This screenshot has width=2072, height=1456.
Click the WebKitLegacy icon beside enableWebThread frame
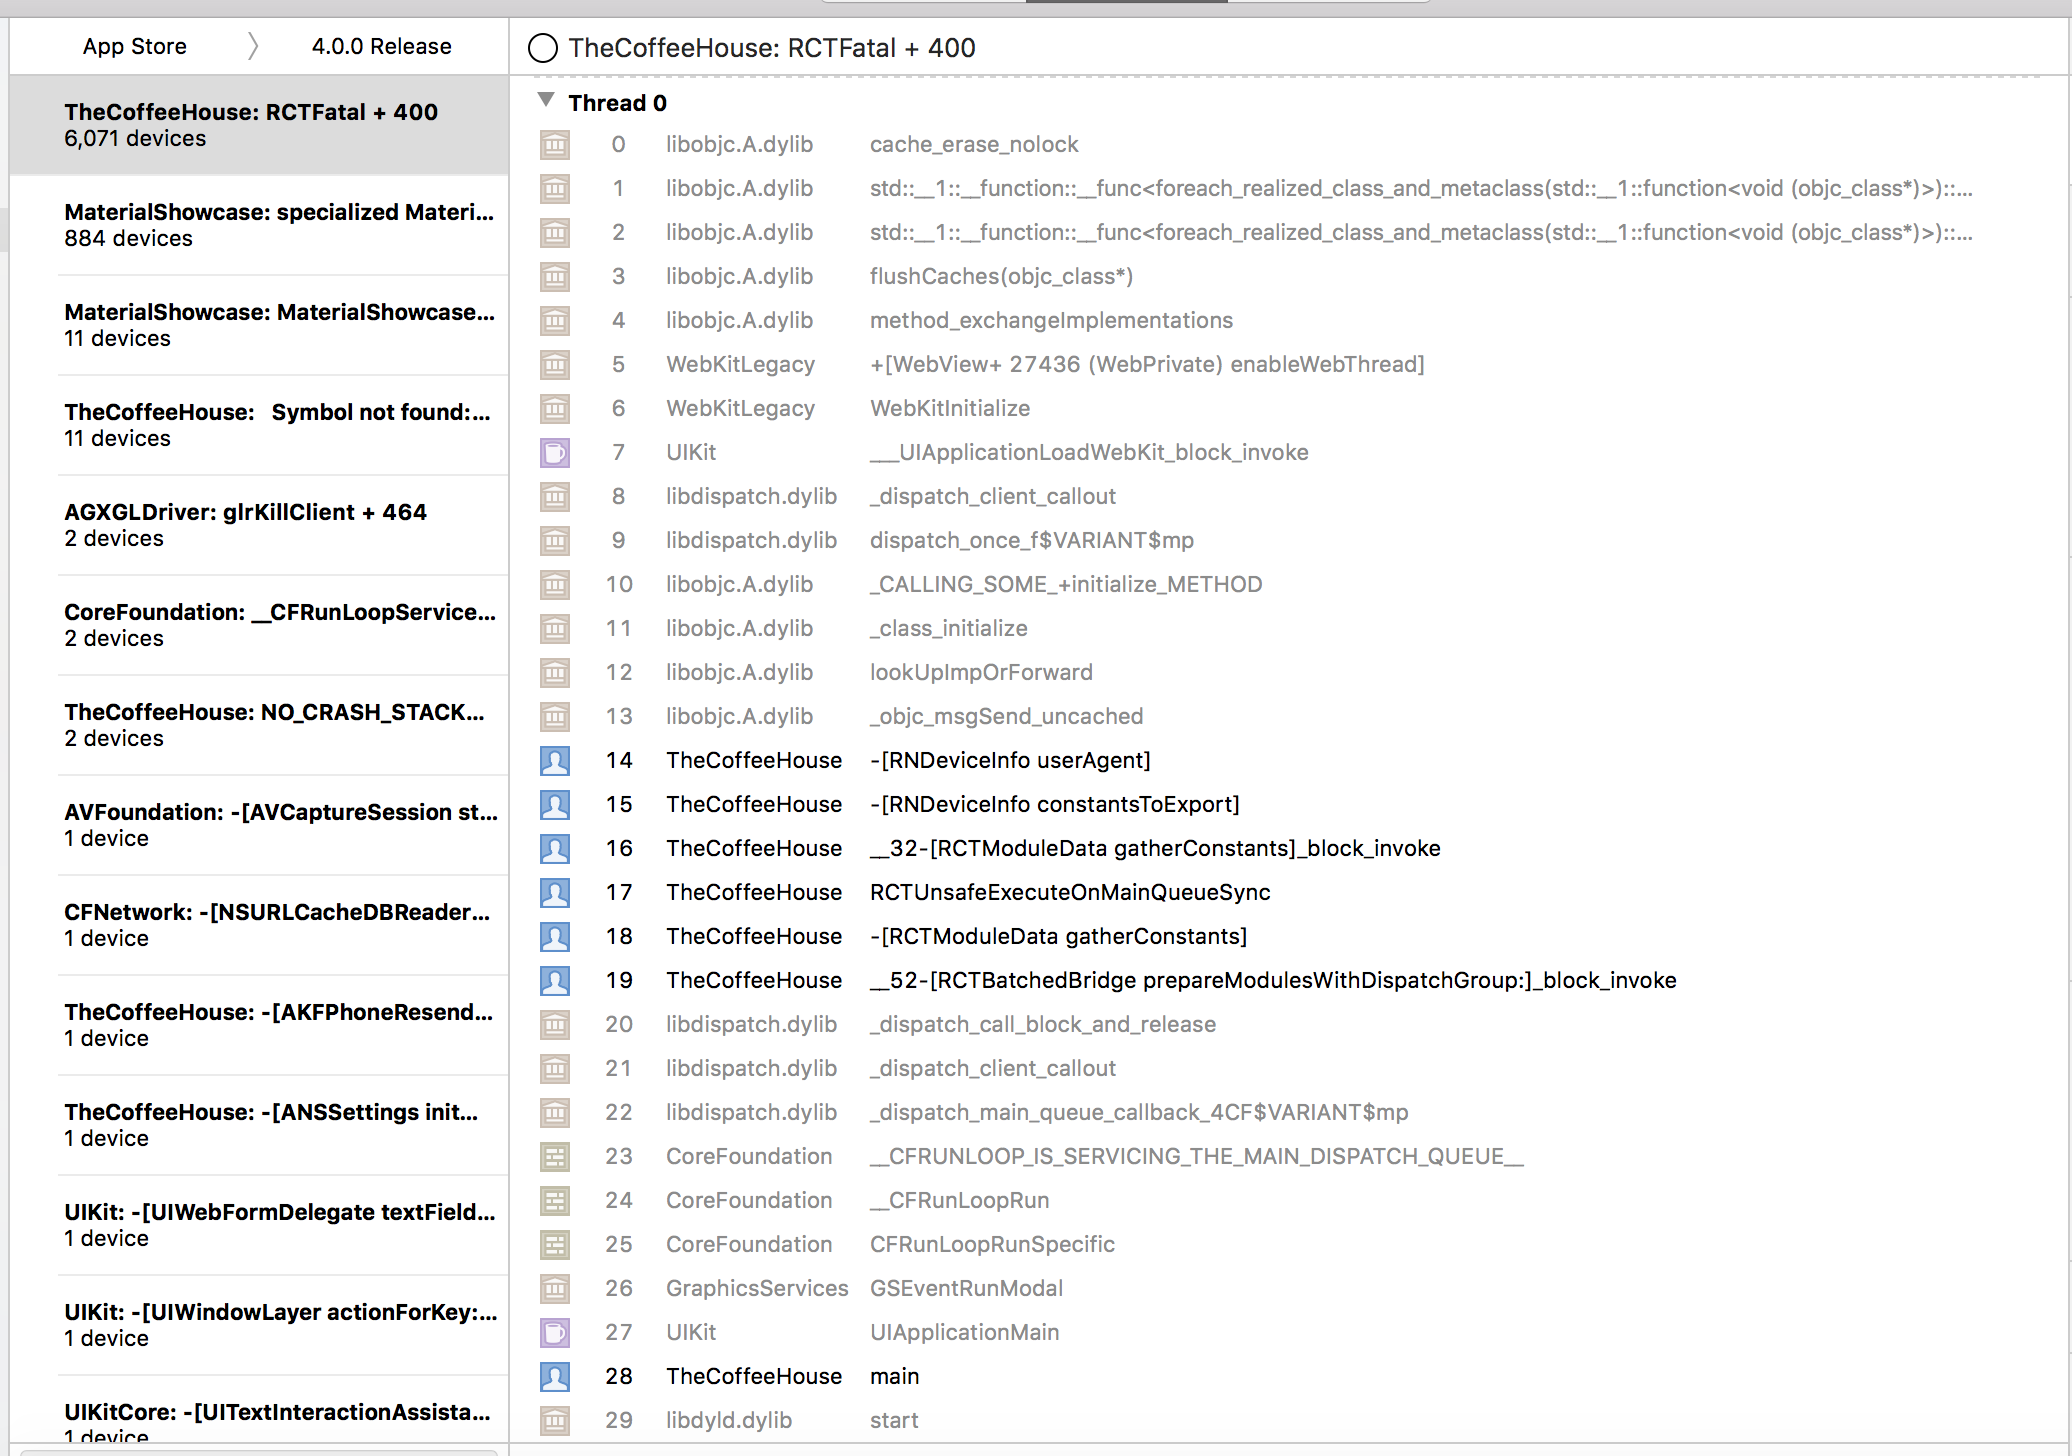(x=555, y=364)
